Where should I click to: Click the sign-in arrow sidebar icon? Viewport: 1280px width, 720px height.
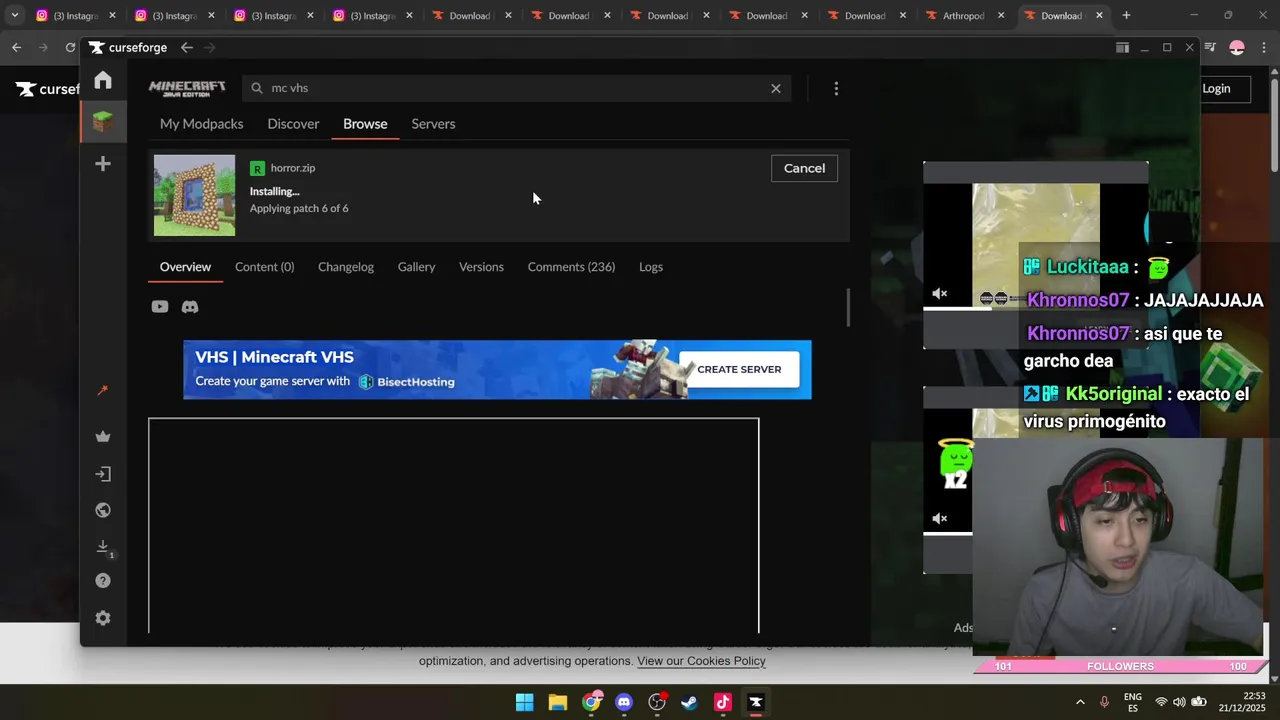103,474
